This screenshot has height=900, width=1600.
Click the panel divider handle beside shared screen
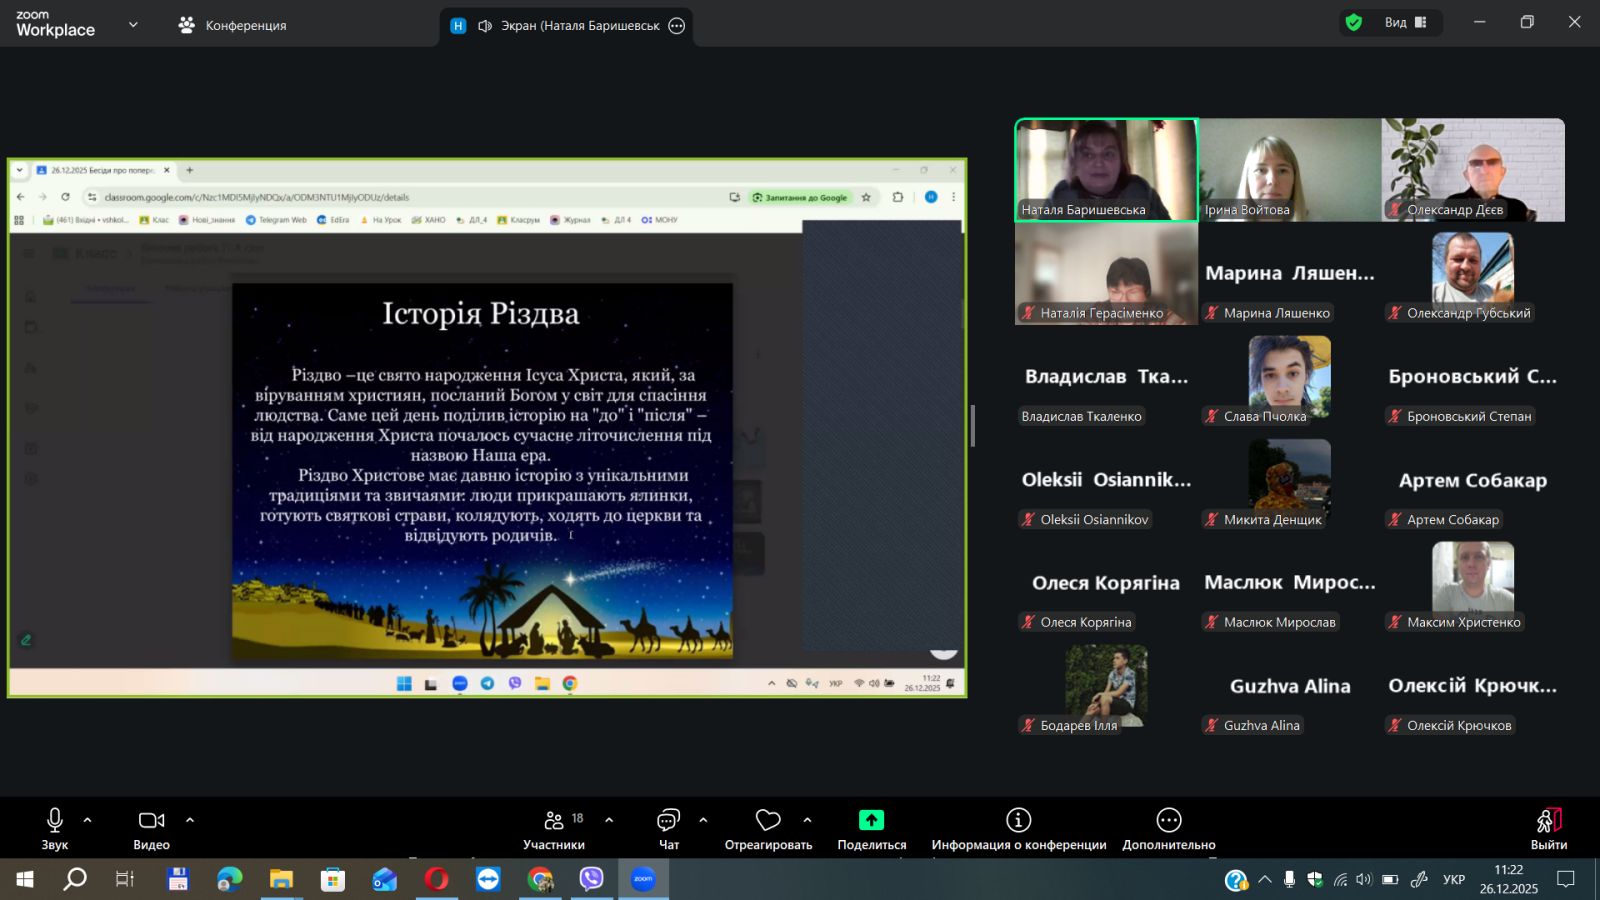point(973,427)
